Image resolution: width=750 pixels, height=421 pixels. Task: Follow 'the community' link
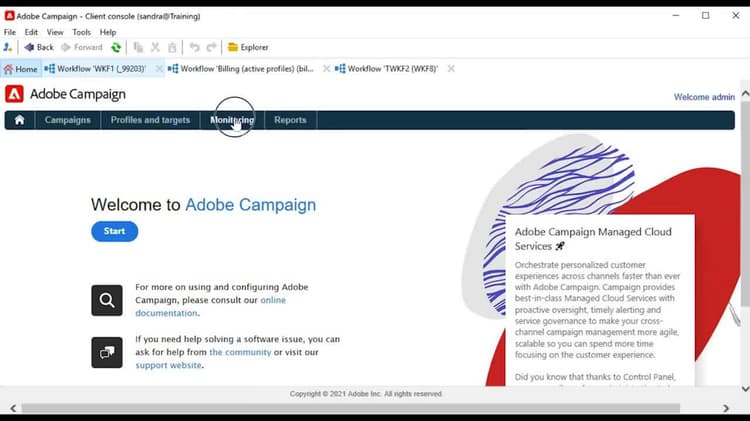pyautogui.click(x=240, y=352)
